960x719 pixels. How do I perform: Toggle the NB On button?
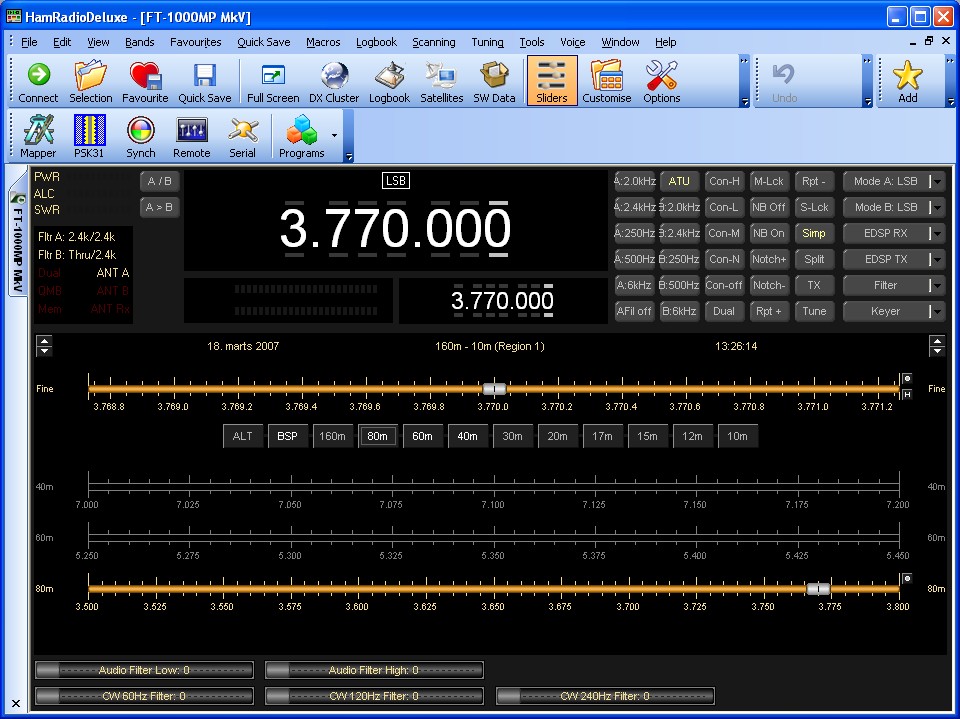coord(768,233)
